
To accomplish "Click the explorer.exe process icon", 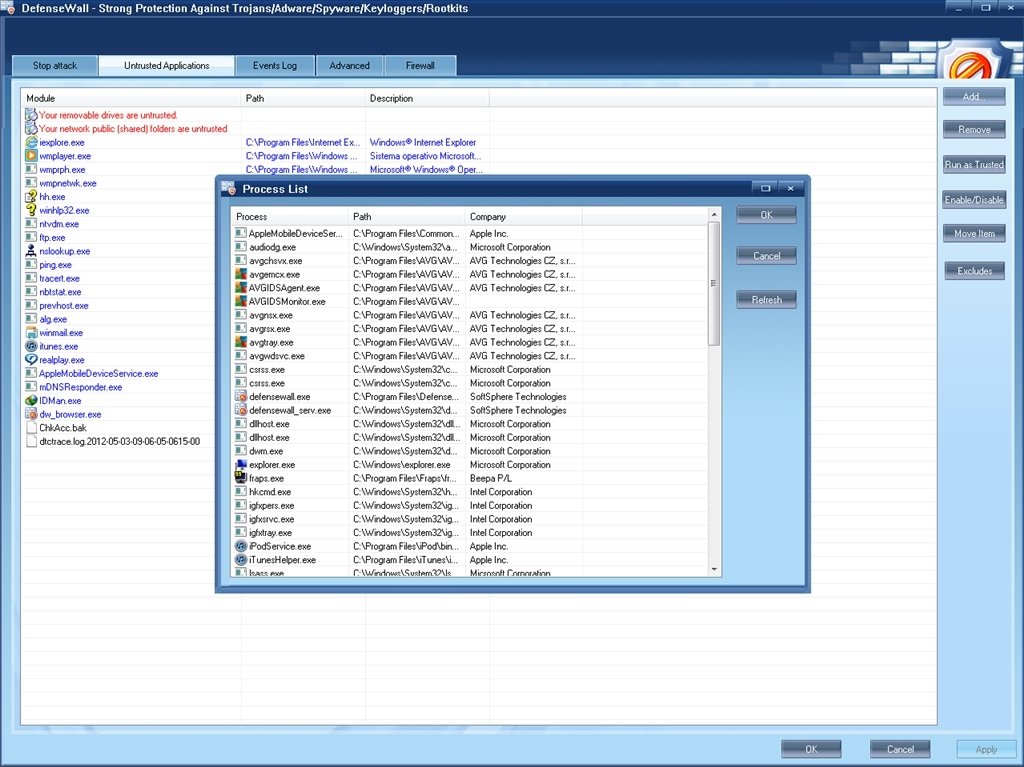I will [x=241, y=465].
